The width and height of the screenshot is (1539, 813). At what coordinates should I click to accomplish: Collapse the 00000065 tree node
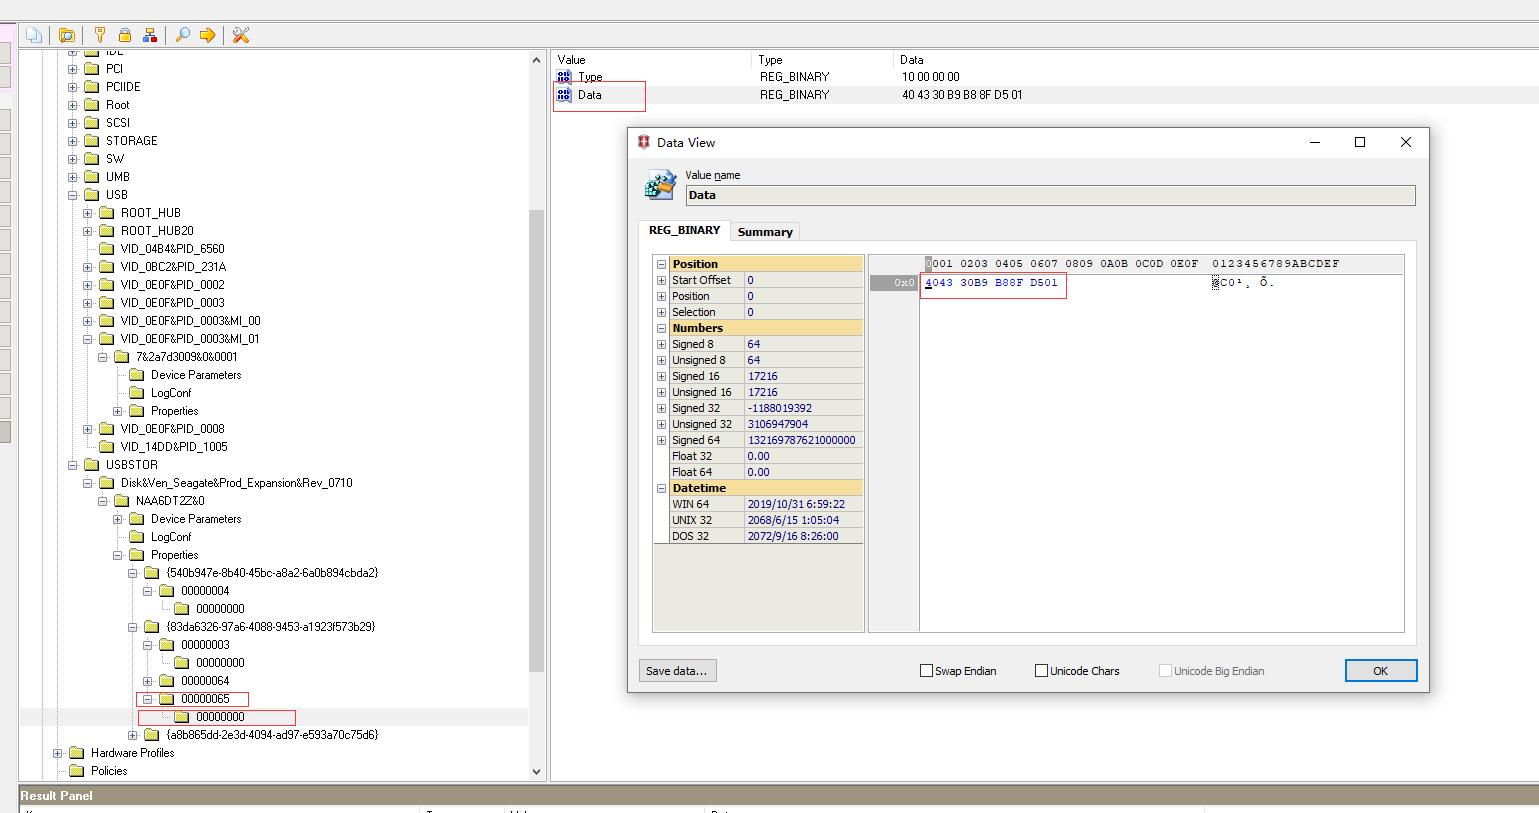[x=147, y=699]
